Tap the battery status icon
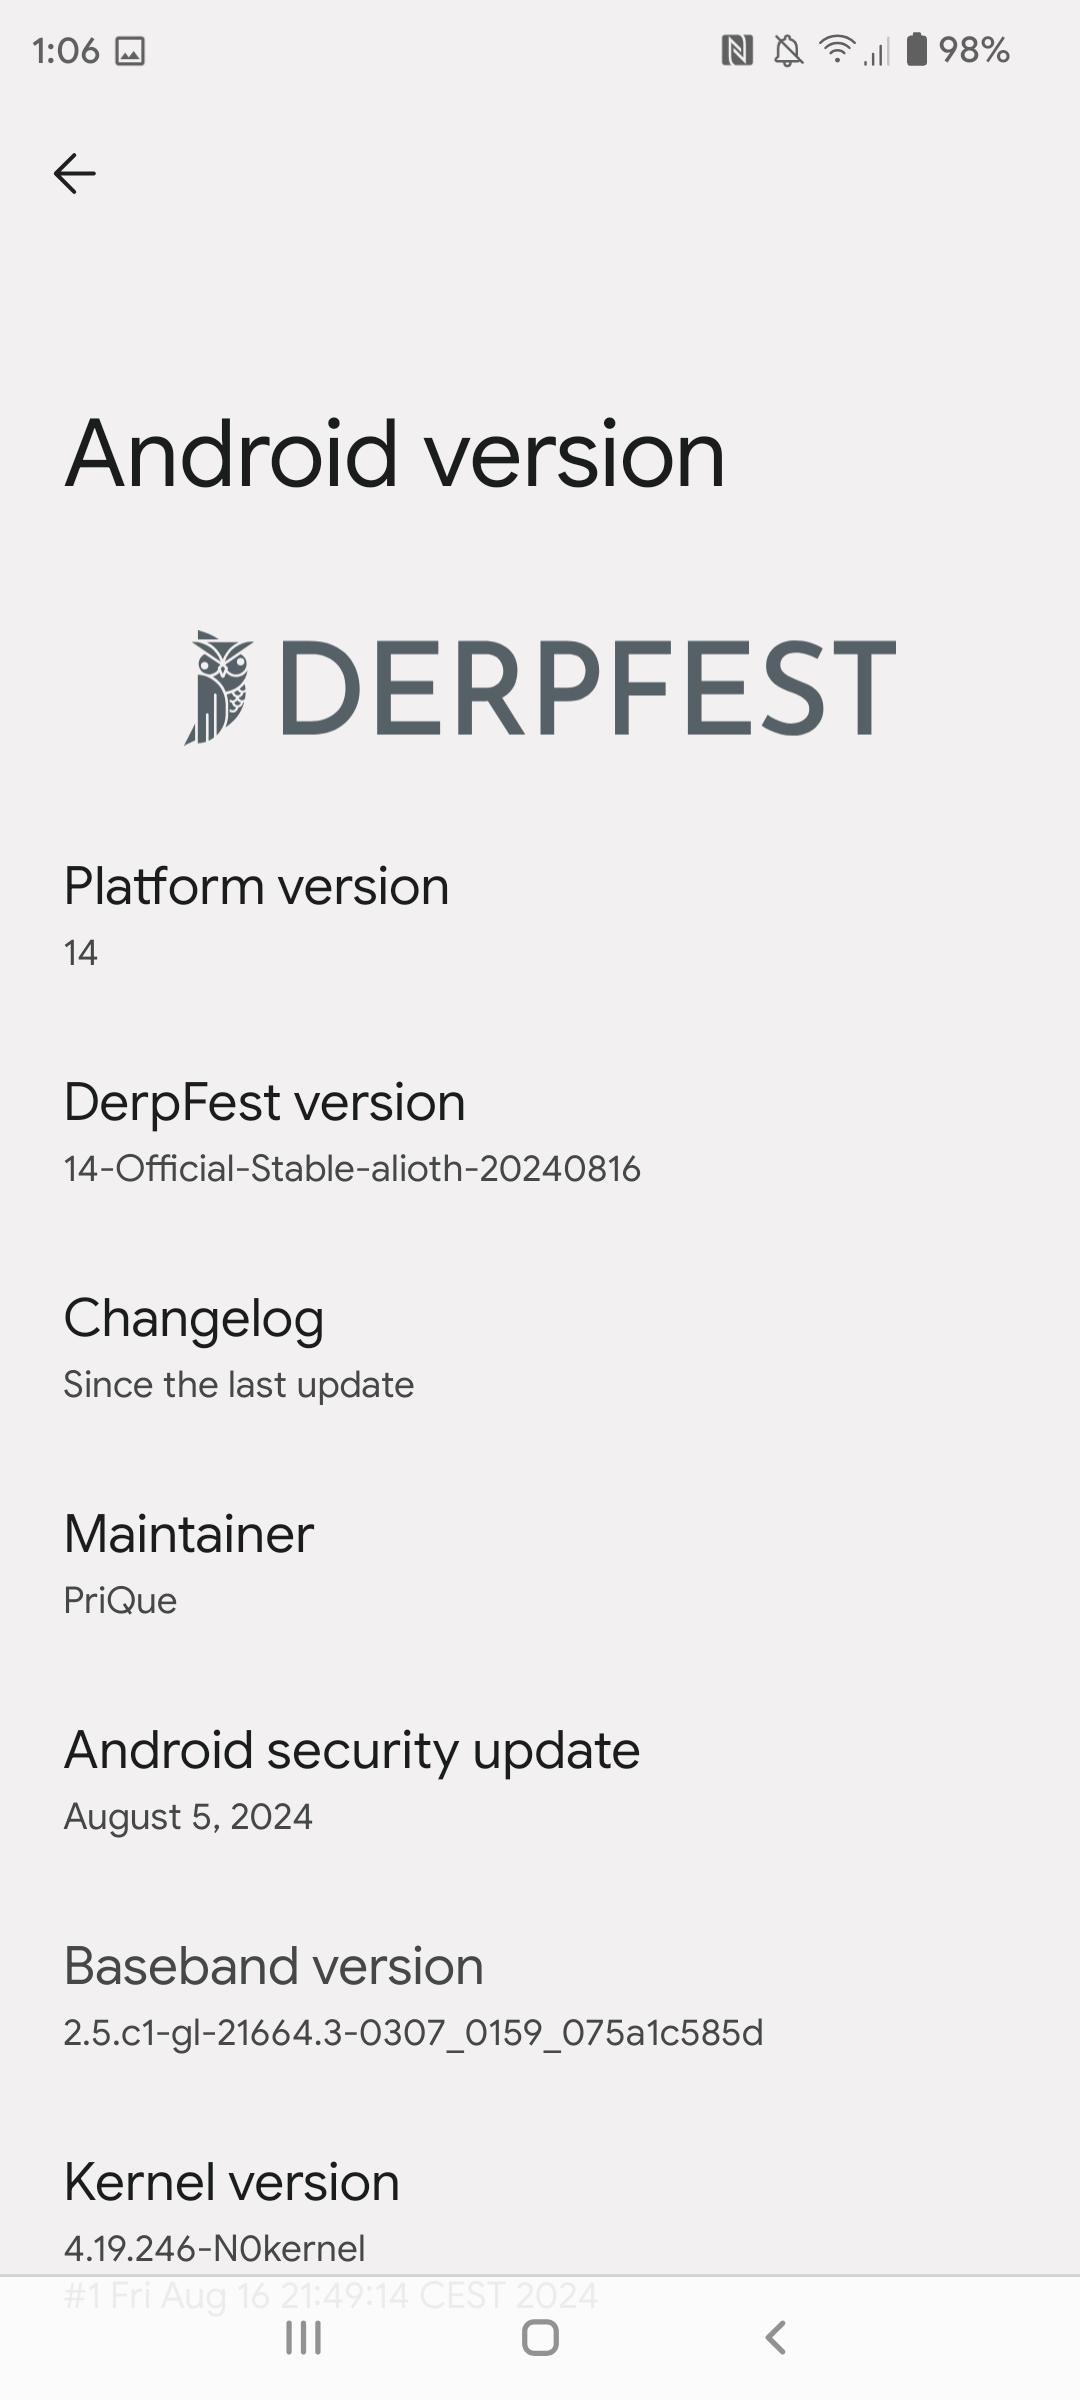Viewport: 1080px width, 2400px height. point(916,50)
